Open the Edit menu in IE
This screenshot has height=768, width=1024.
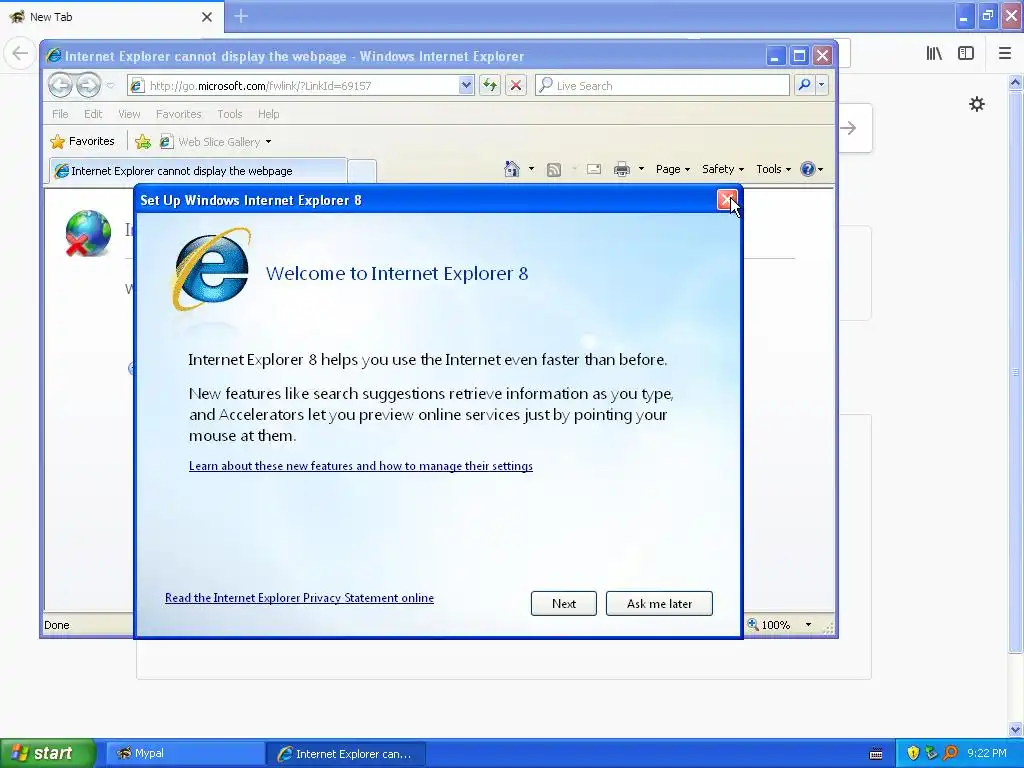point(93,114)
